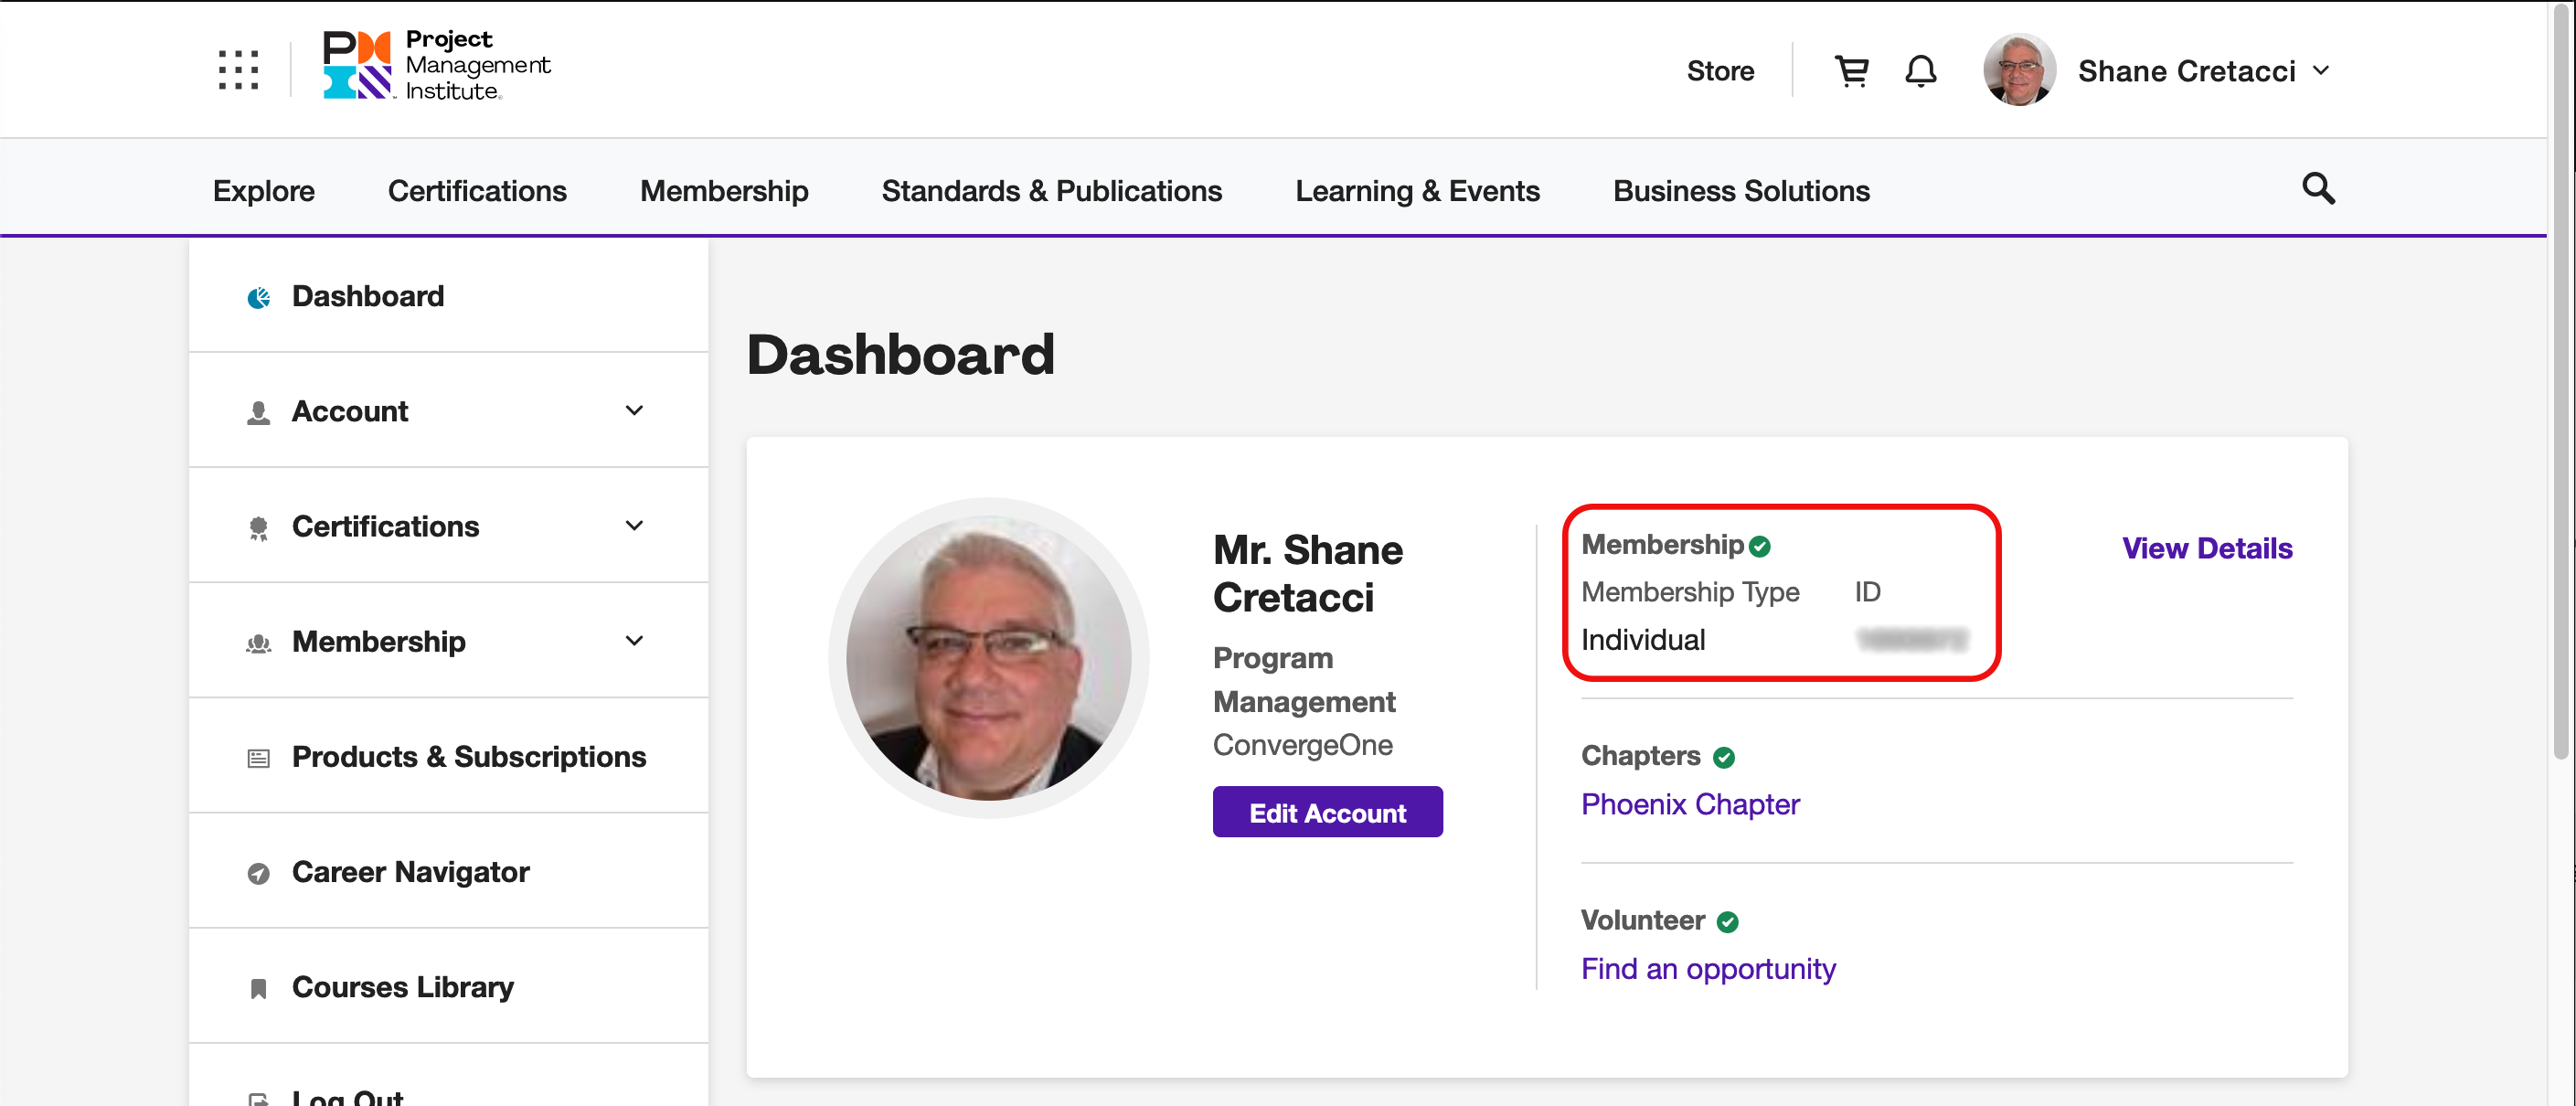Open the Standards & Publications menu
The width and height of the screenshot is (2576, 1106).
pos(1051,191)
